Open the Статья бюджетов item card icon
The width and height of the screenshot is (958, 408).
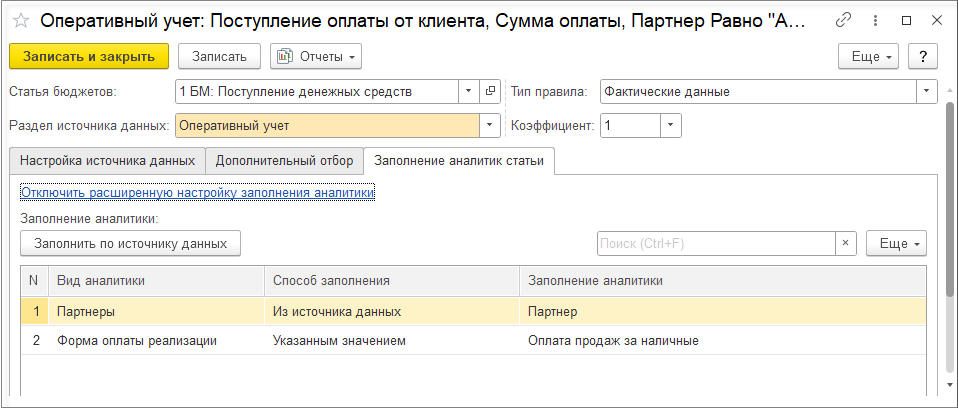pos(490,92)
